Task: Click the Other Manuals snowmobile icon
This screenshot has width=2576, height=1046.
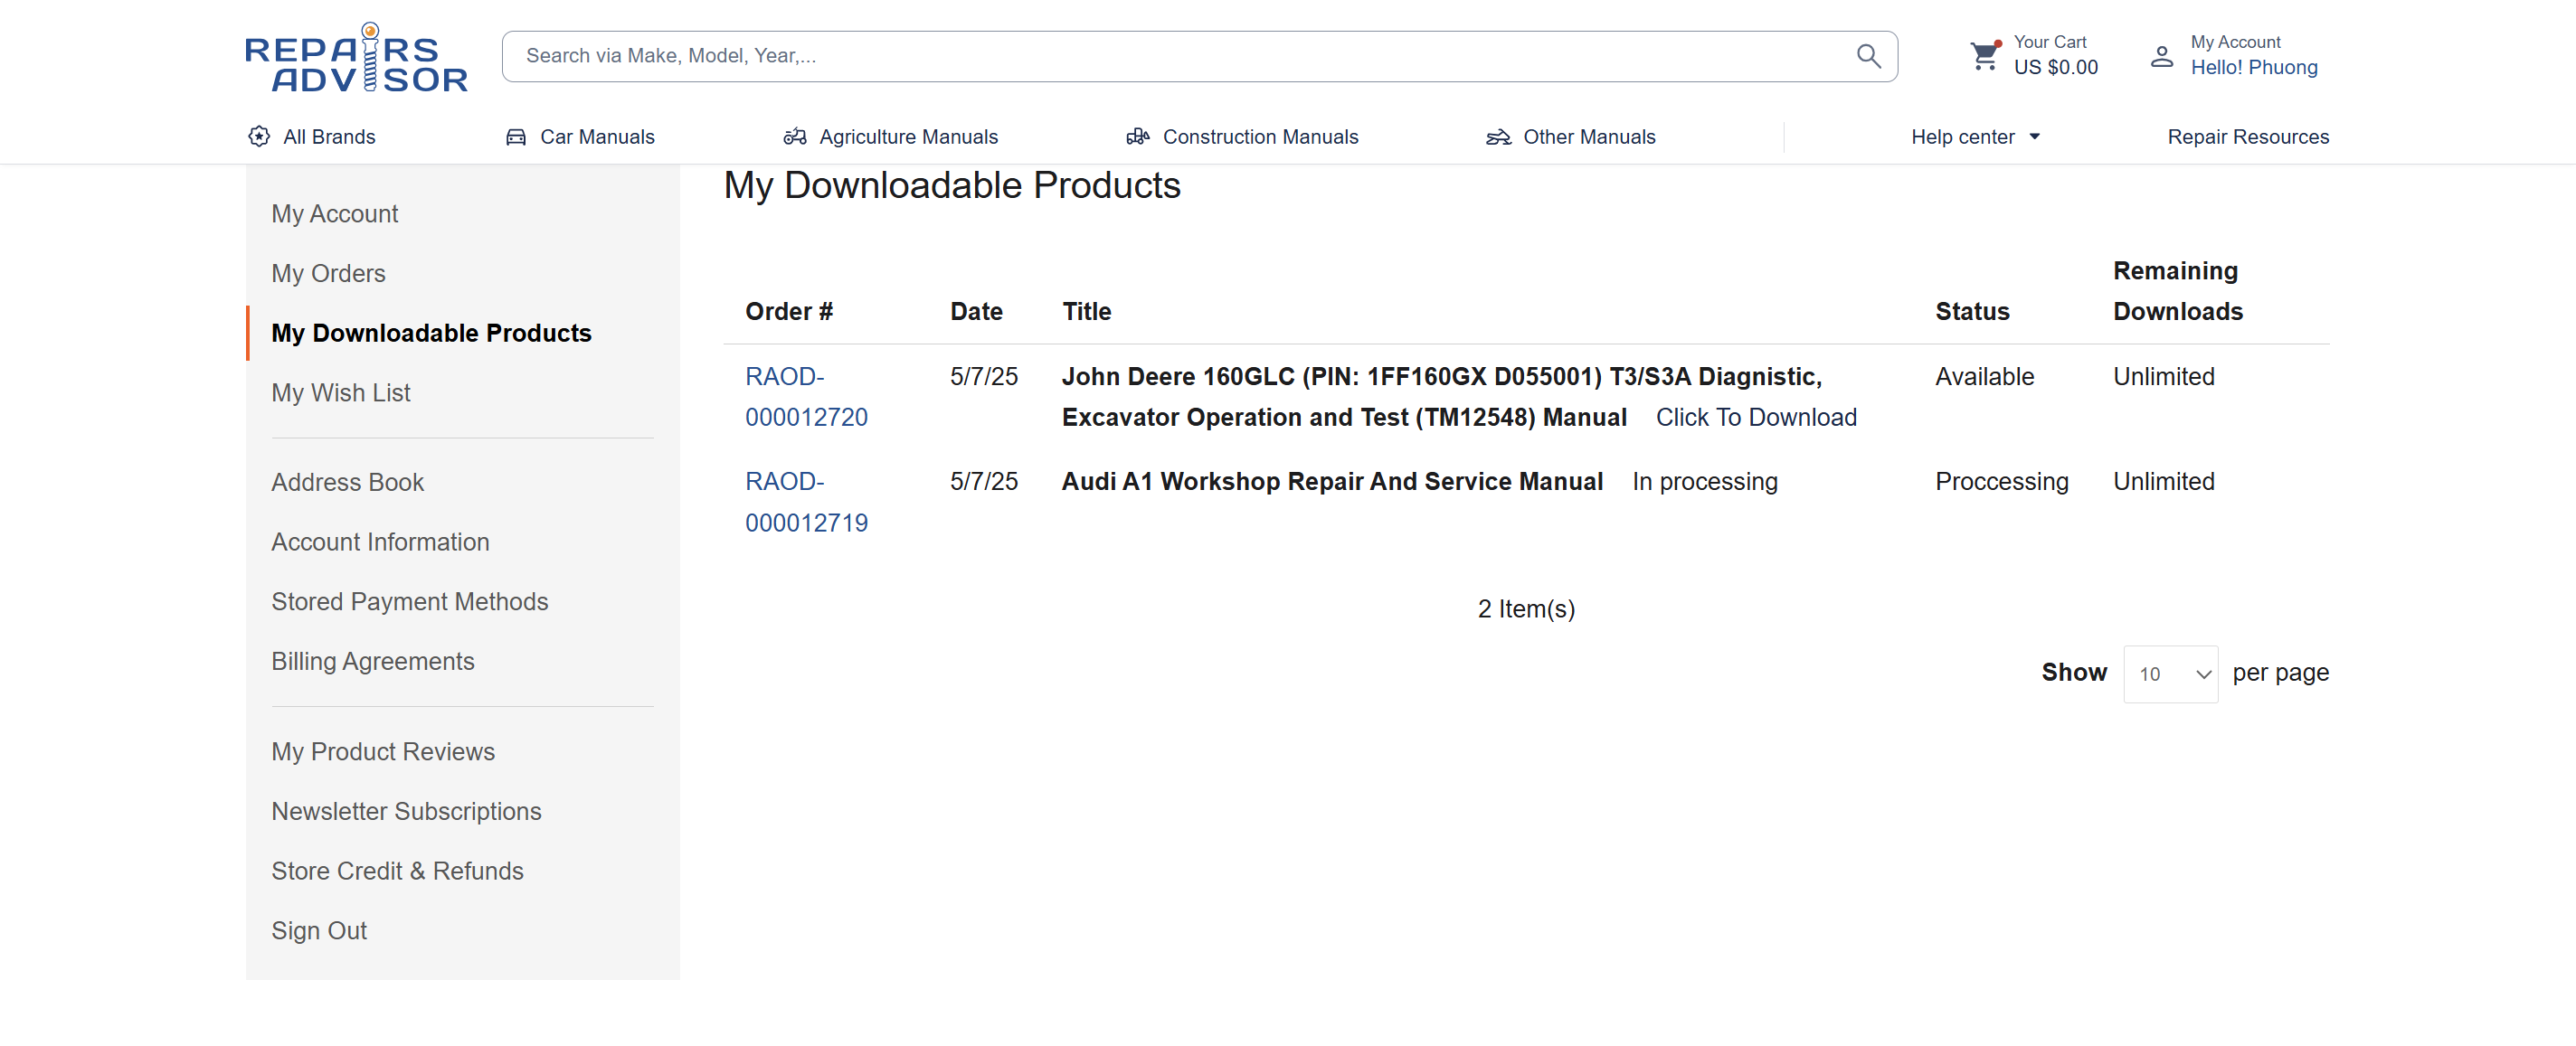Action: tap(1498, 137)
